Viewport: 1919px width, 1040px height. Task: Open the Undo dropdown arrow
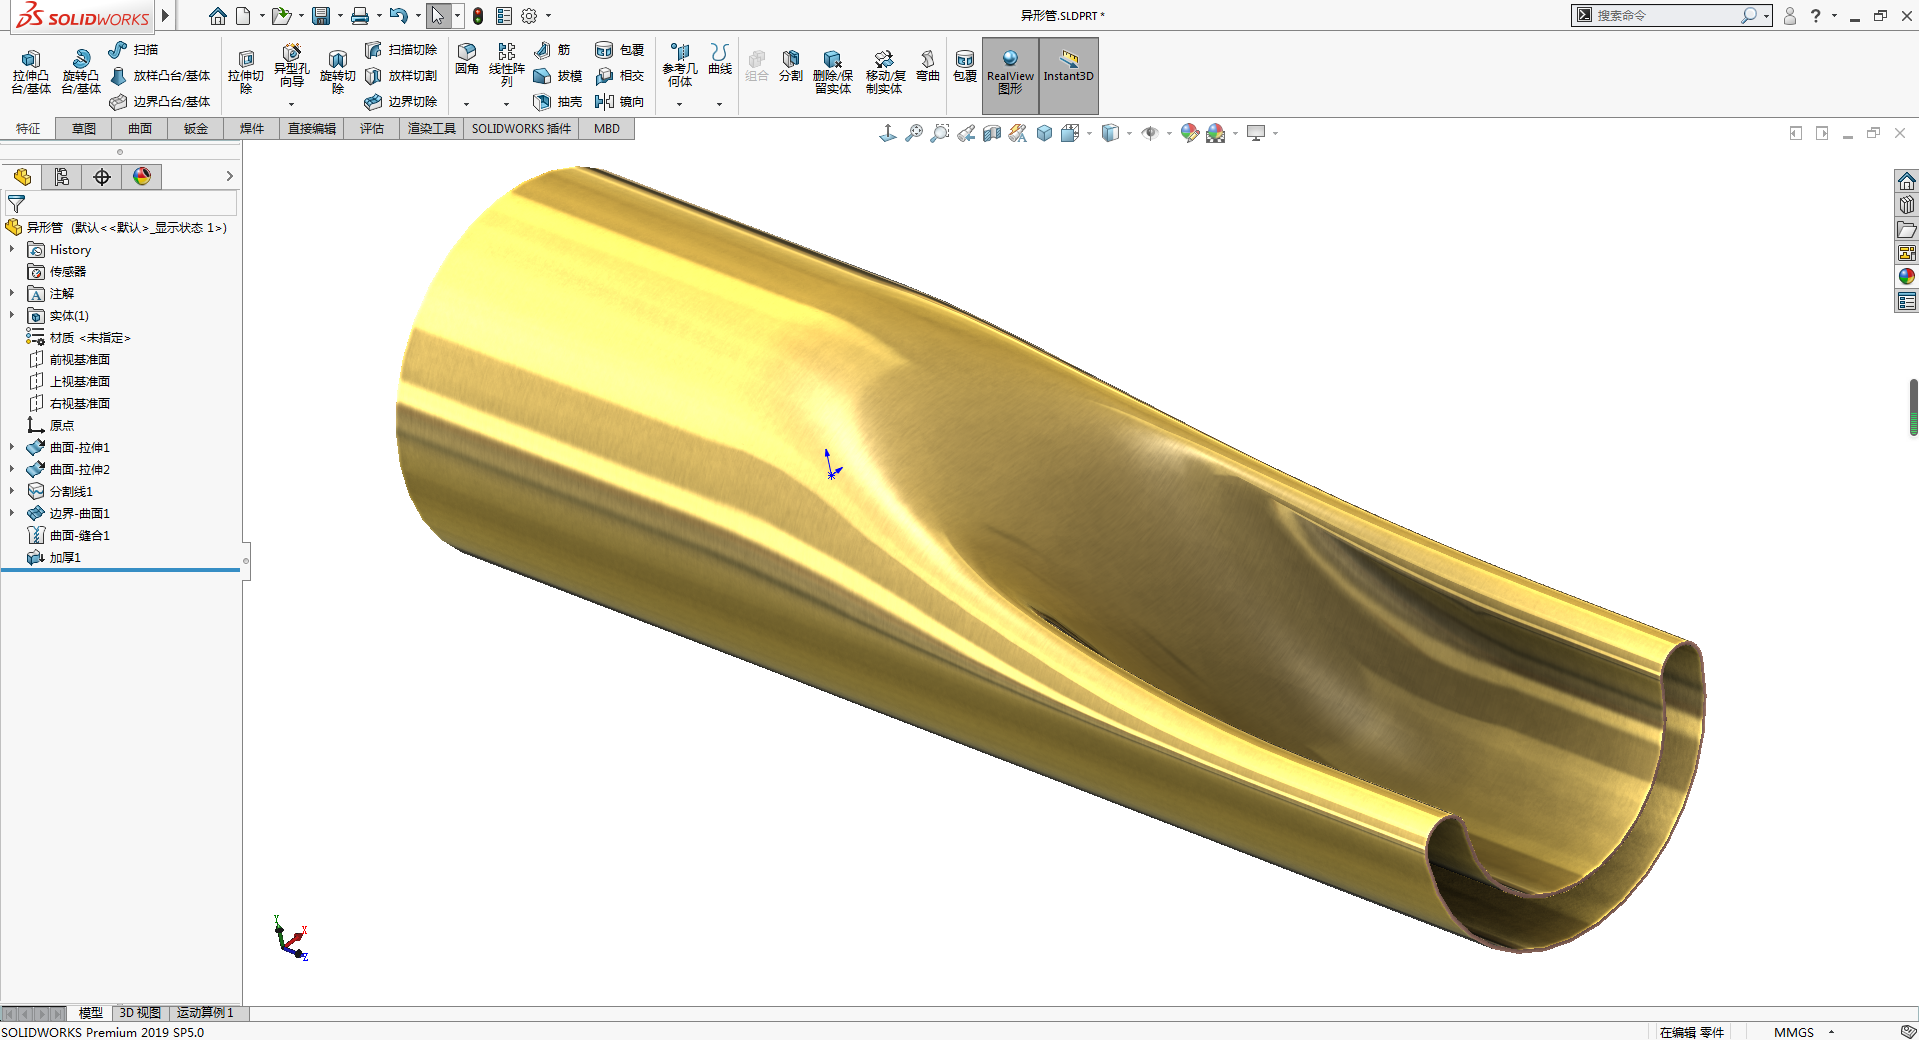coord(418,16)
